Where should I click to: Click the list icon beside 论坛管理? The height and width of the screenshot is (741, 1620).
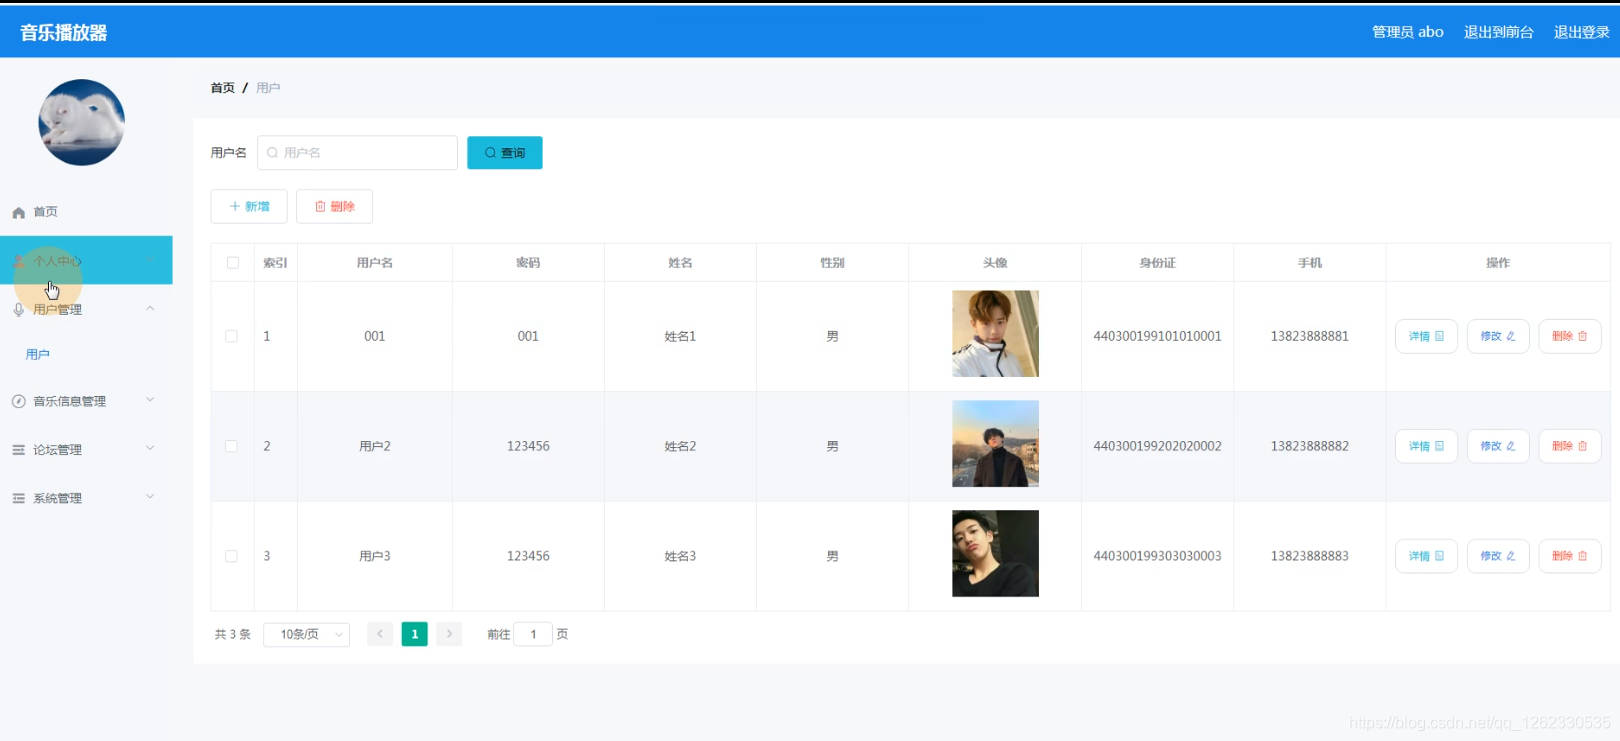(18, 450)
